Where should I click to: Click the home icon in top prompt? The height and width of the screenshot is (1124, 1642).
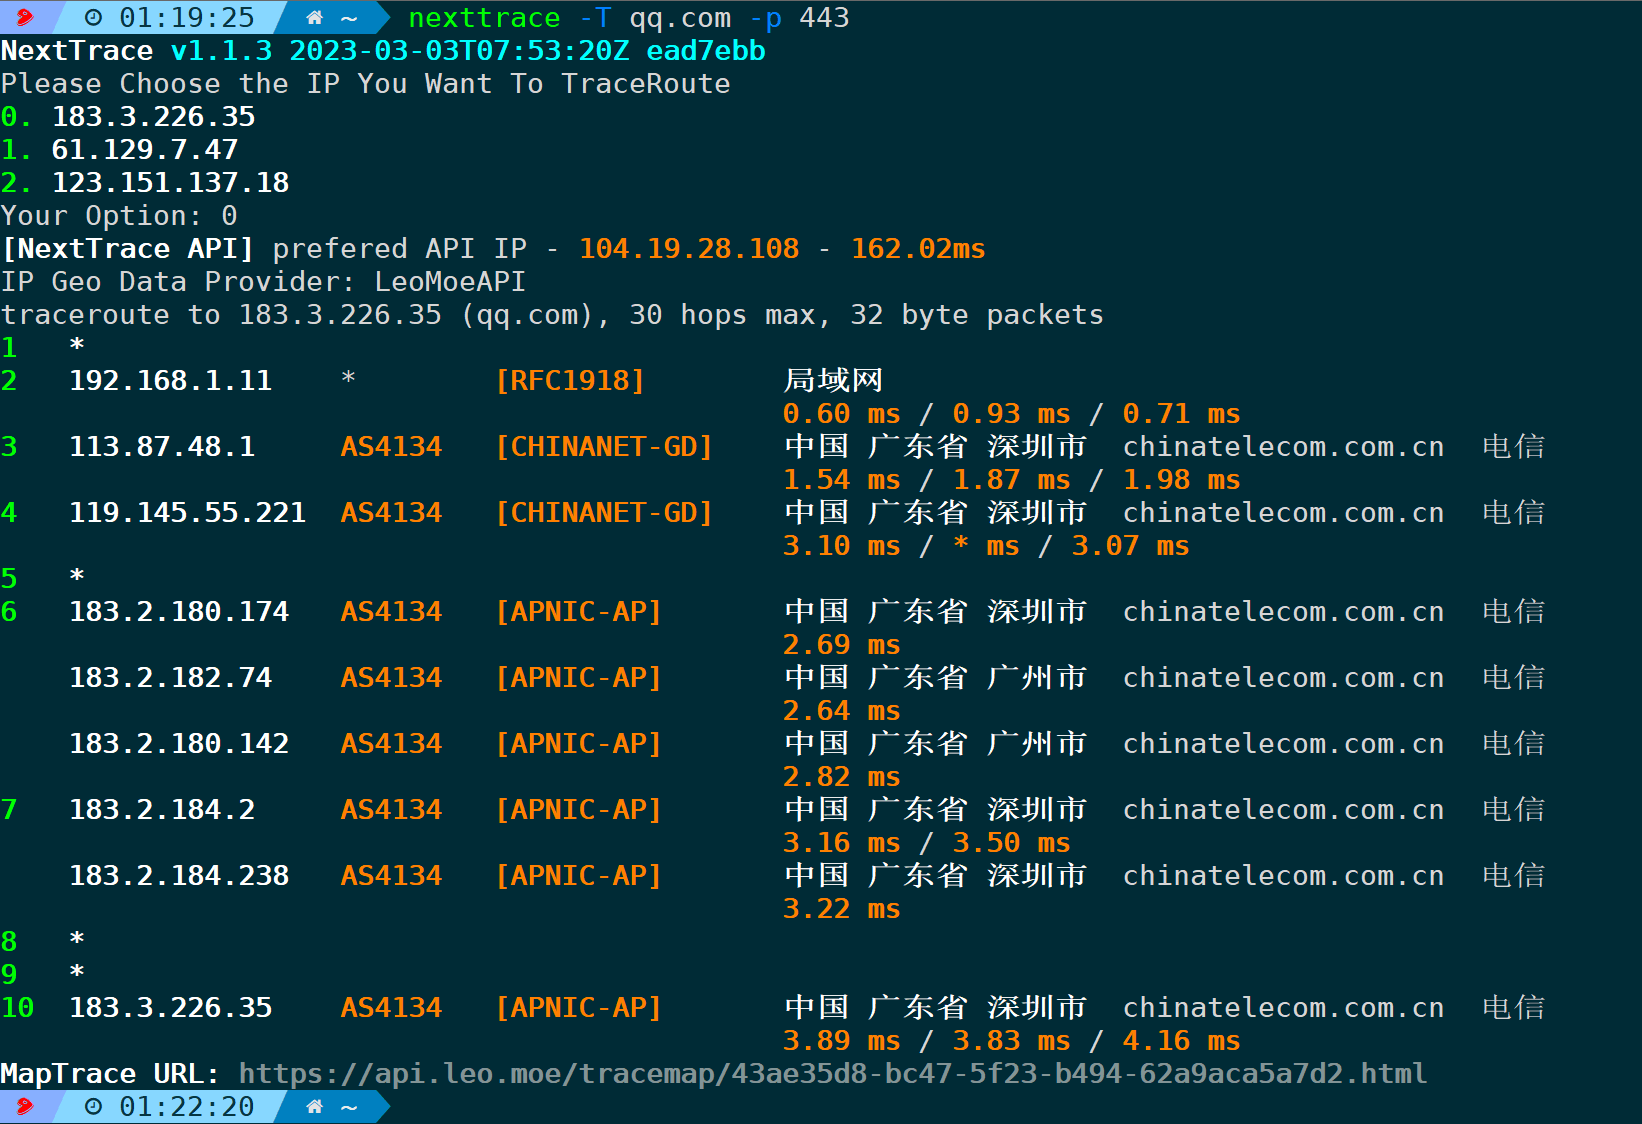point(314,17)
